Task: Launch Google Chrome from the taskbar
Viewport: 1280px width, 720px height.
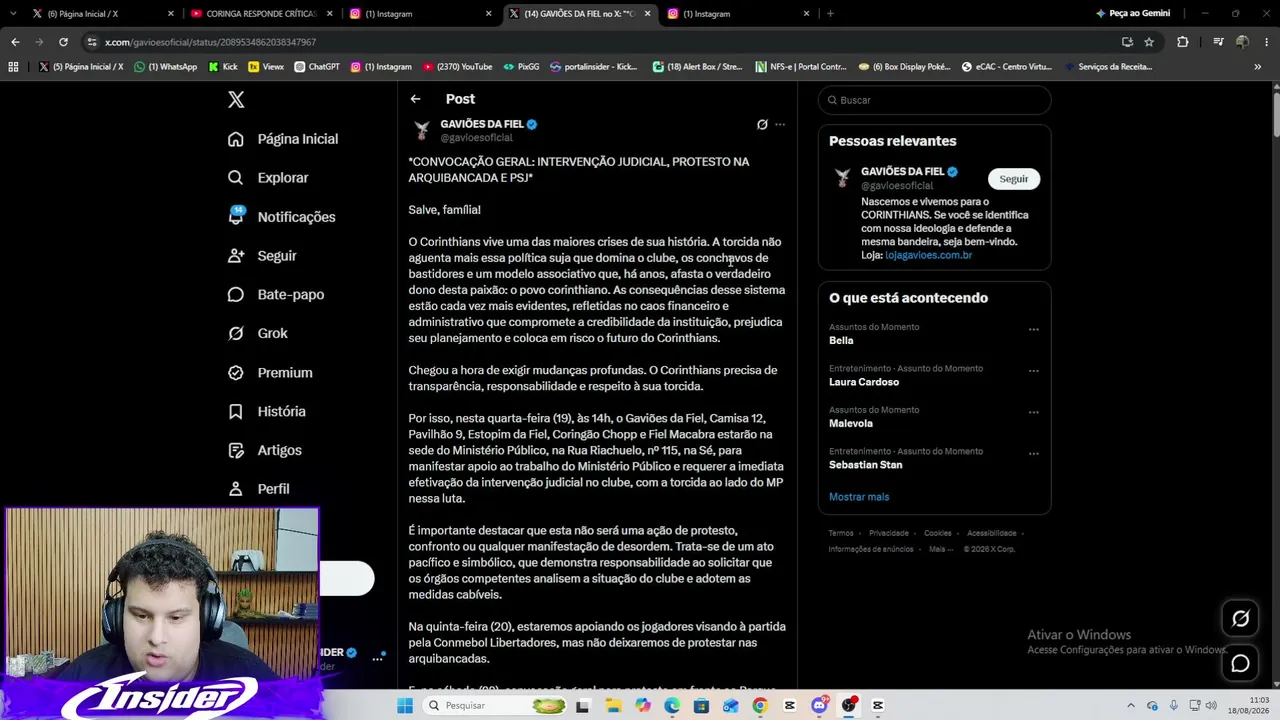Action: [x=760, y=706]
